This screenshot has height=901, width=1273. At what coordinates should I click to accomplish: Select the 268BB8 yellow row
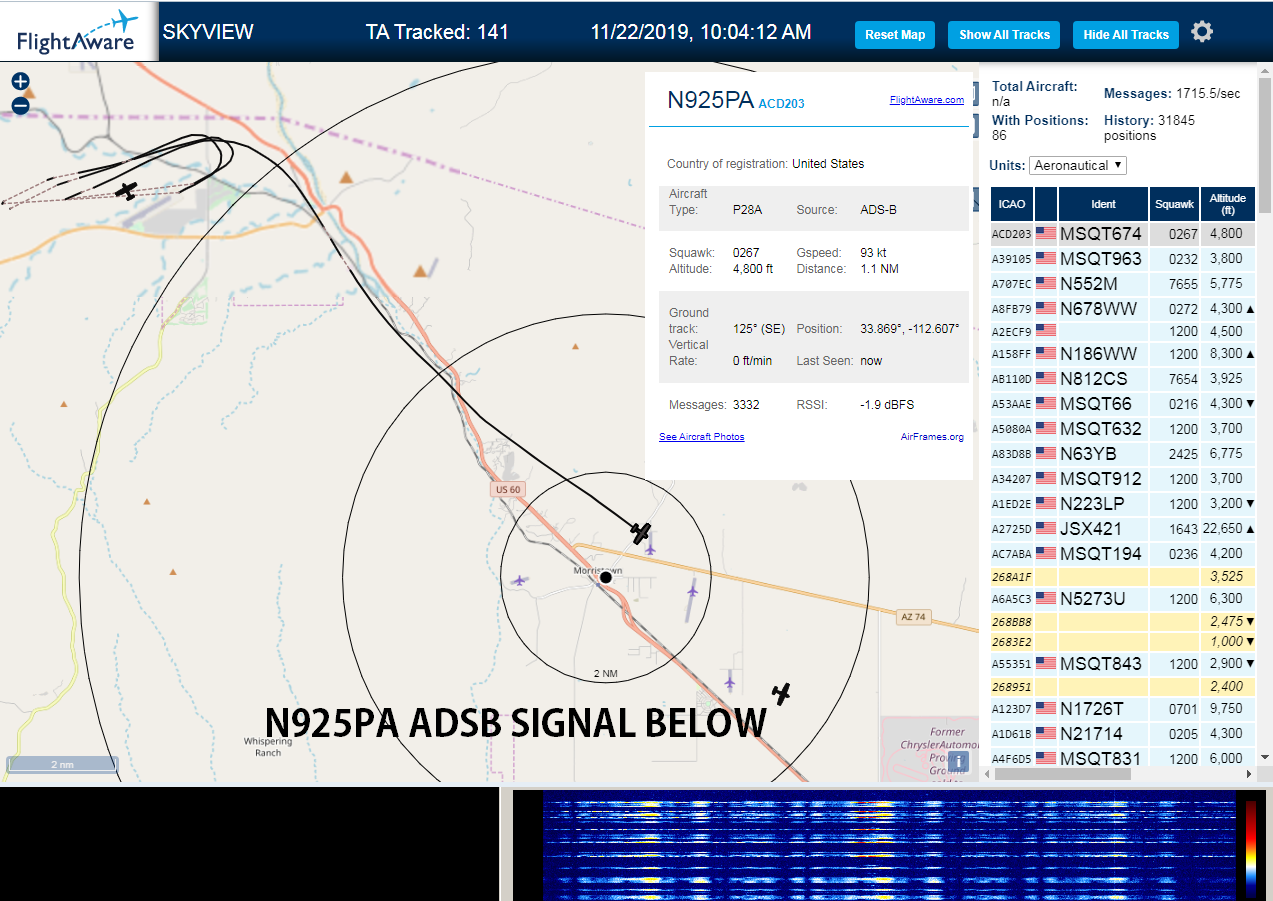(1123, 622)
